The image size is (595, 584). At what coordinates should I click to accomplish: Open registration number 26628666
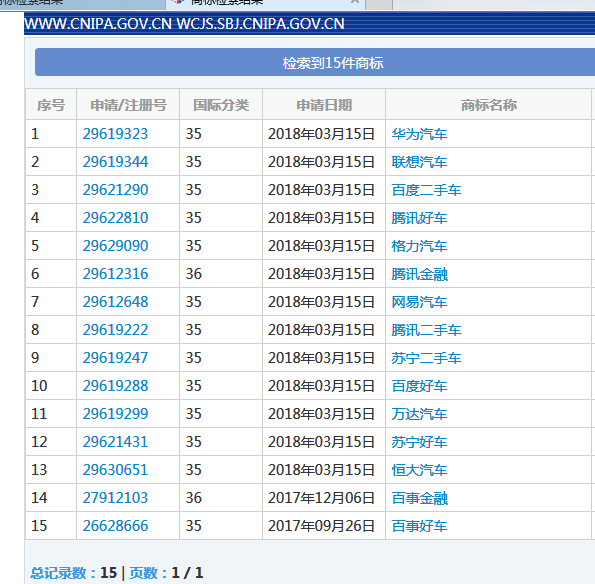pyautogui.click(x=115, y=526)
